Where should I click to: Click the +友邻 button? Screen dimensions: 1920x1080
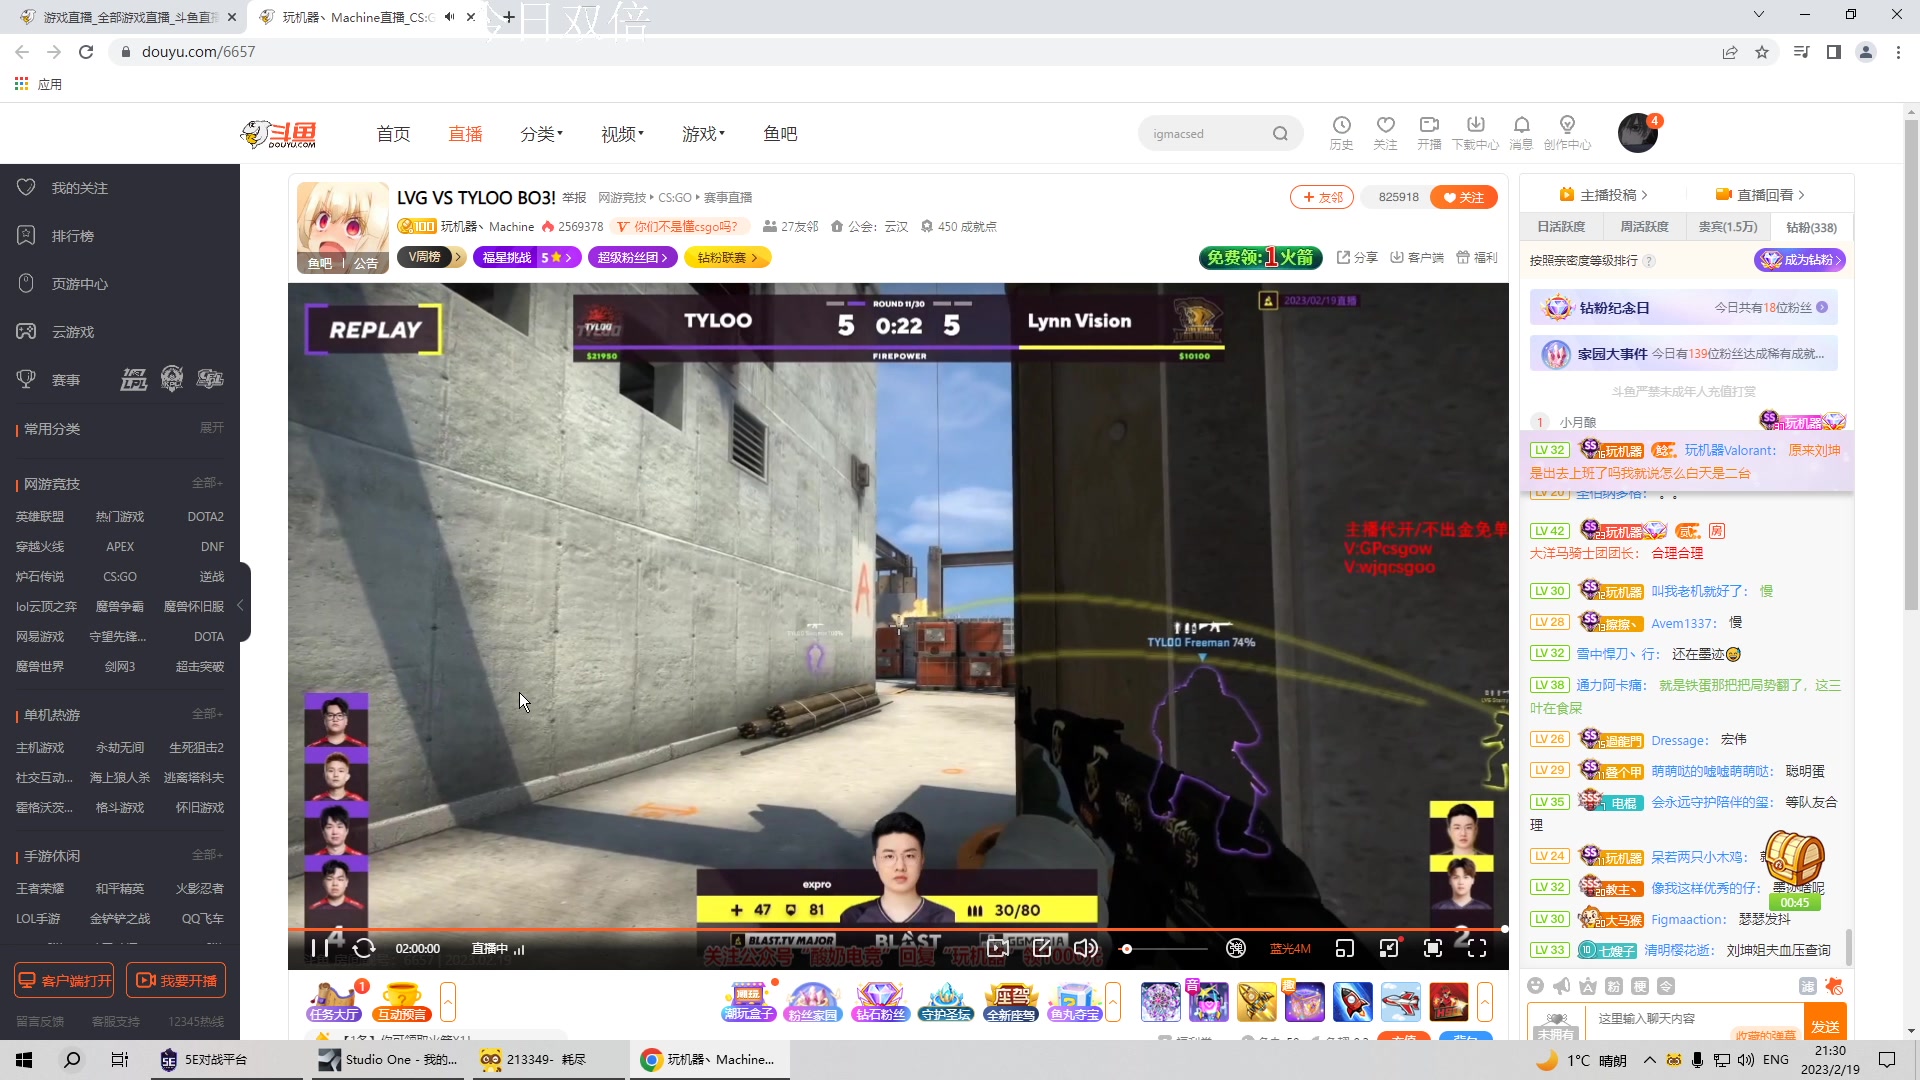pyautogui.click(x=1321, y=197)
